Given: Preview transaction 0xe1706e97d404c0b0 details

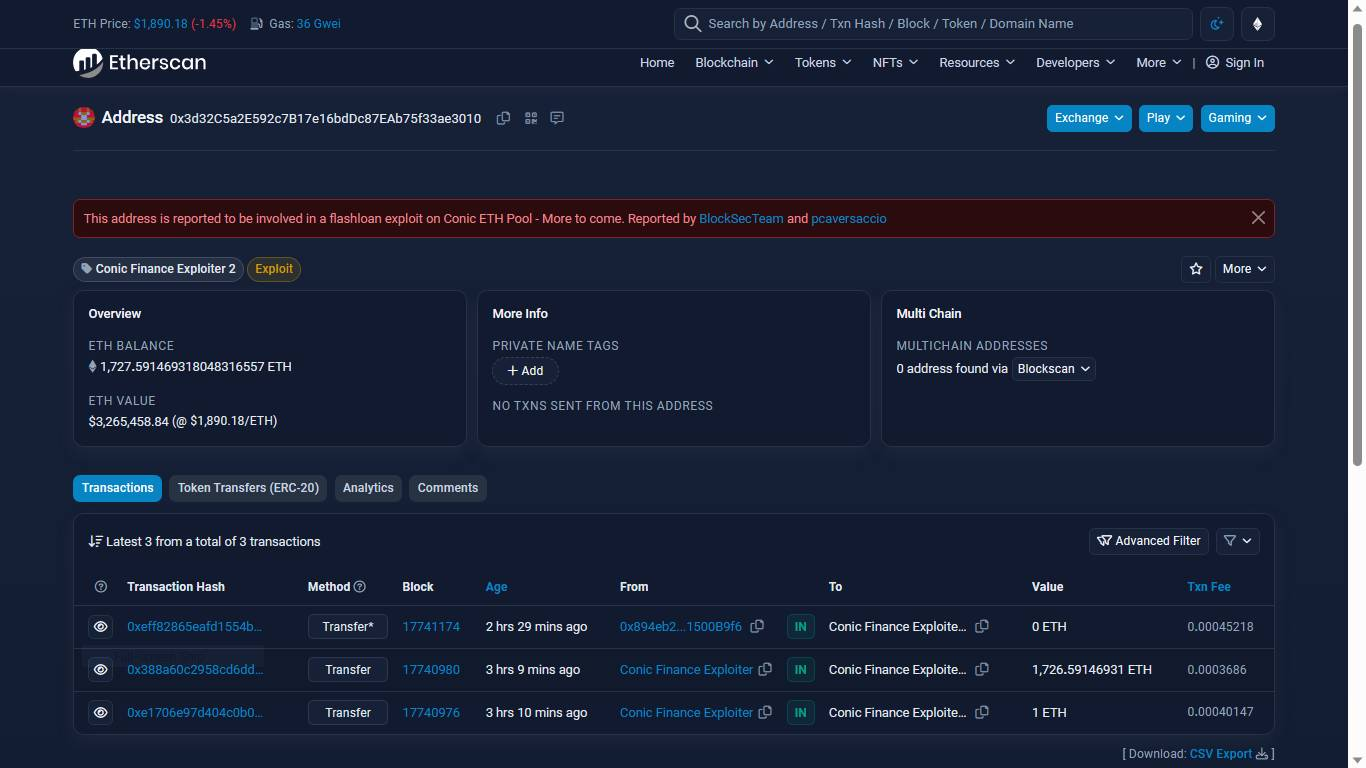Looking at the screenshot, I should [100, 713].
